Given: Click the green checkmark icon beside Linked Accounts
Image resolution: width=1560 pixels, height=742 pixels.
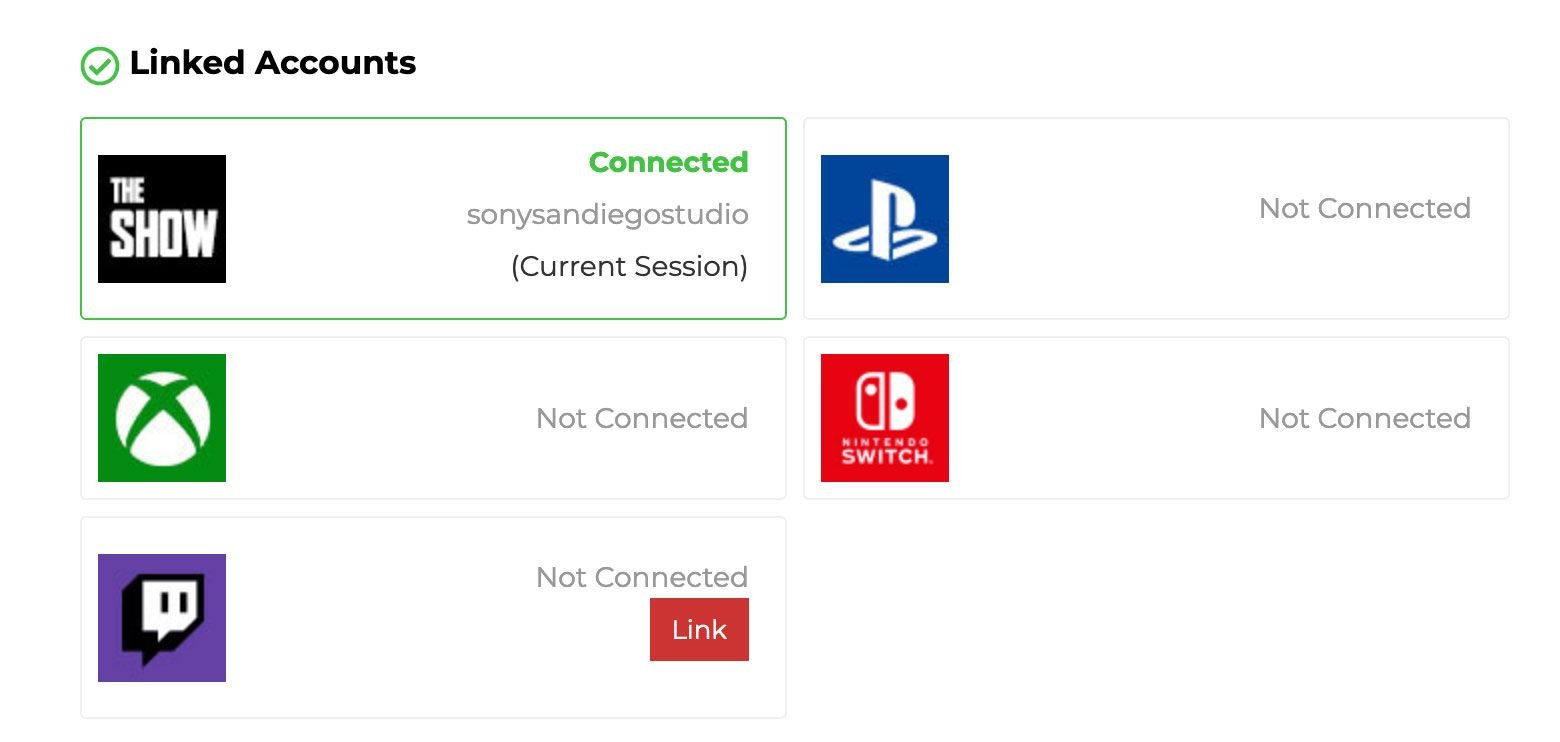Looking at the screenshot, I should click(x=99, y=66).
